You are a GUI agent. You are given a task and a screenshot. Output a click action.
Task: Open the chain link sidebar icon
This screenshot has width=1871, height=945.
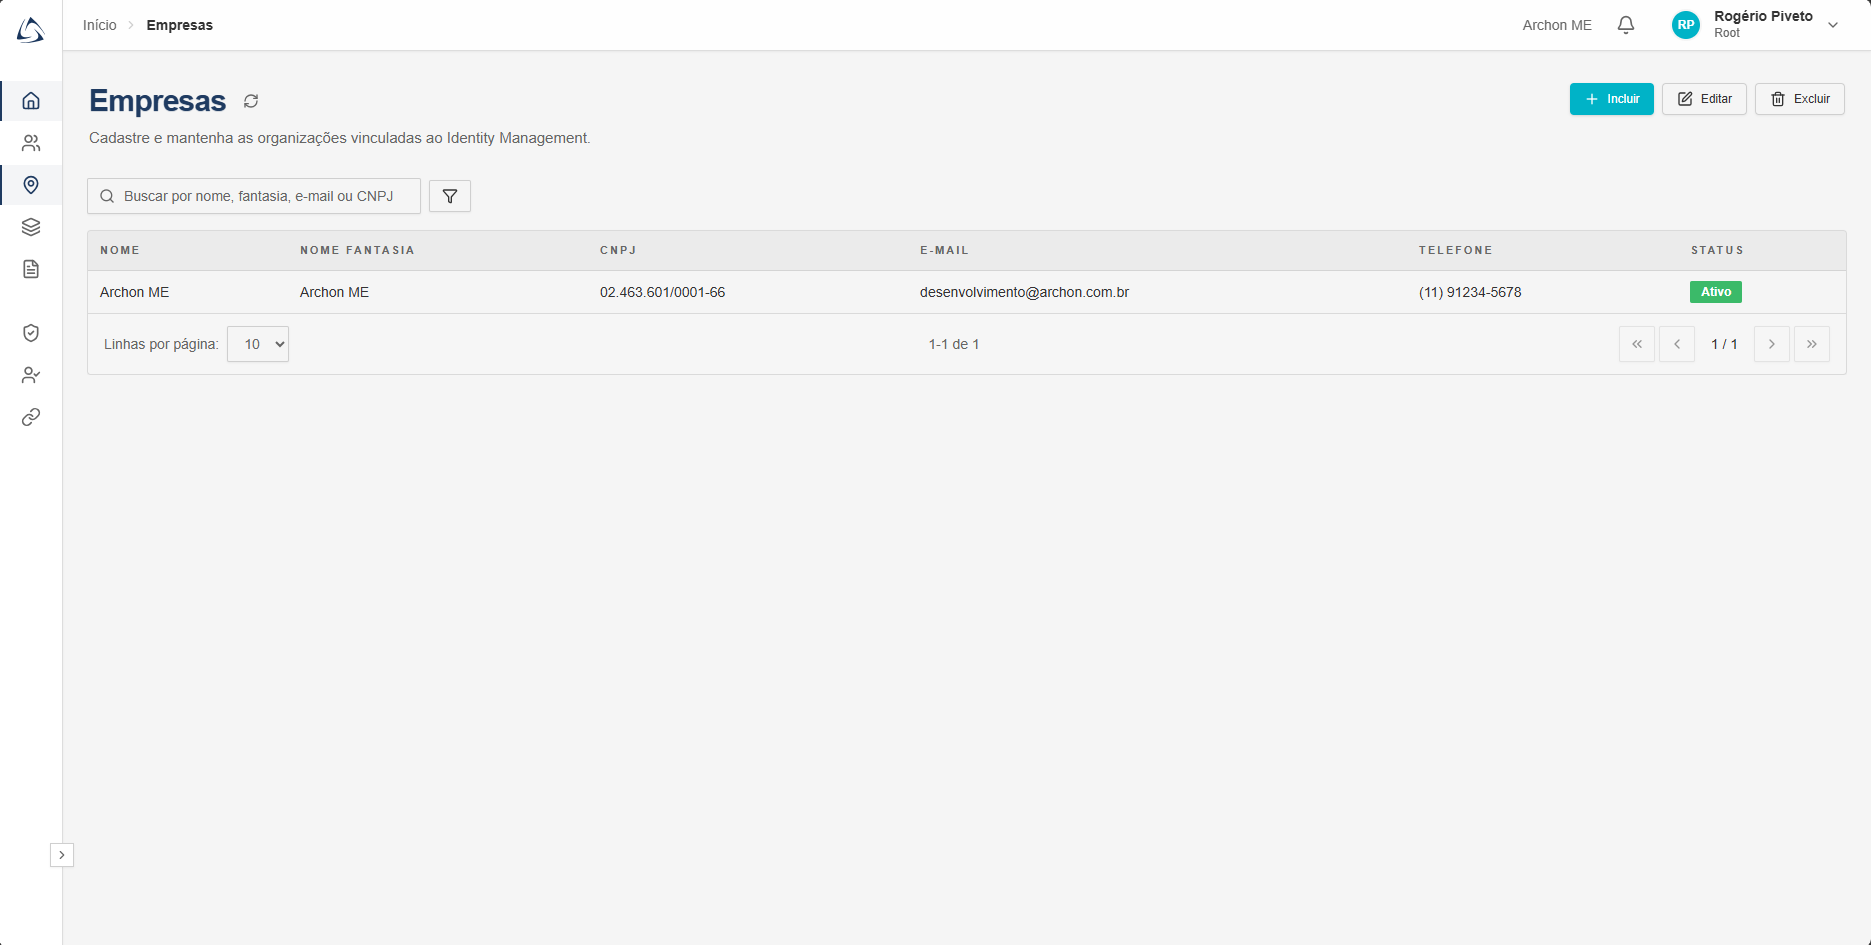31,417
